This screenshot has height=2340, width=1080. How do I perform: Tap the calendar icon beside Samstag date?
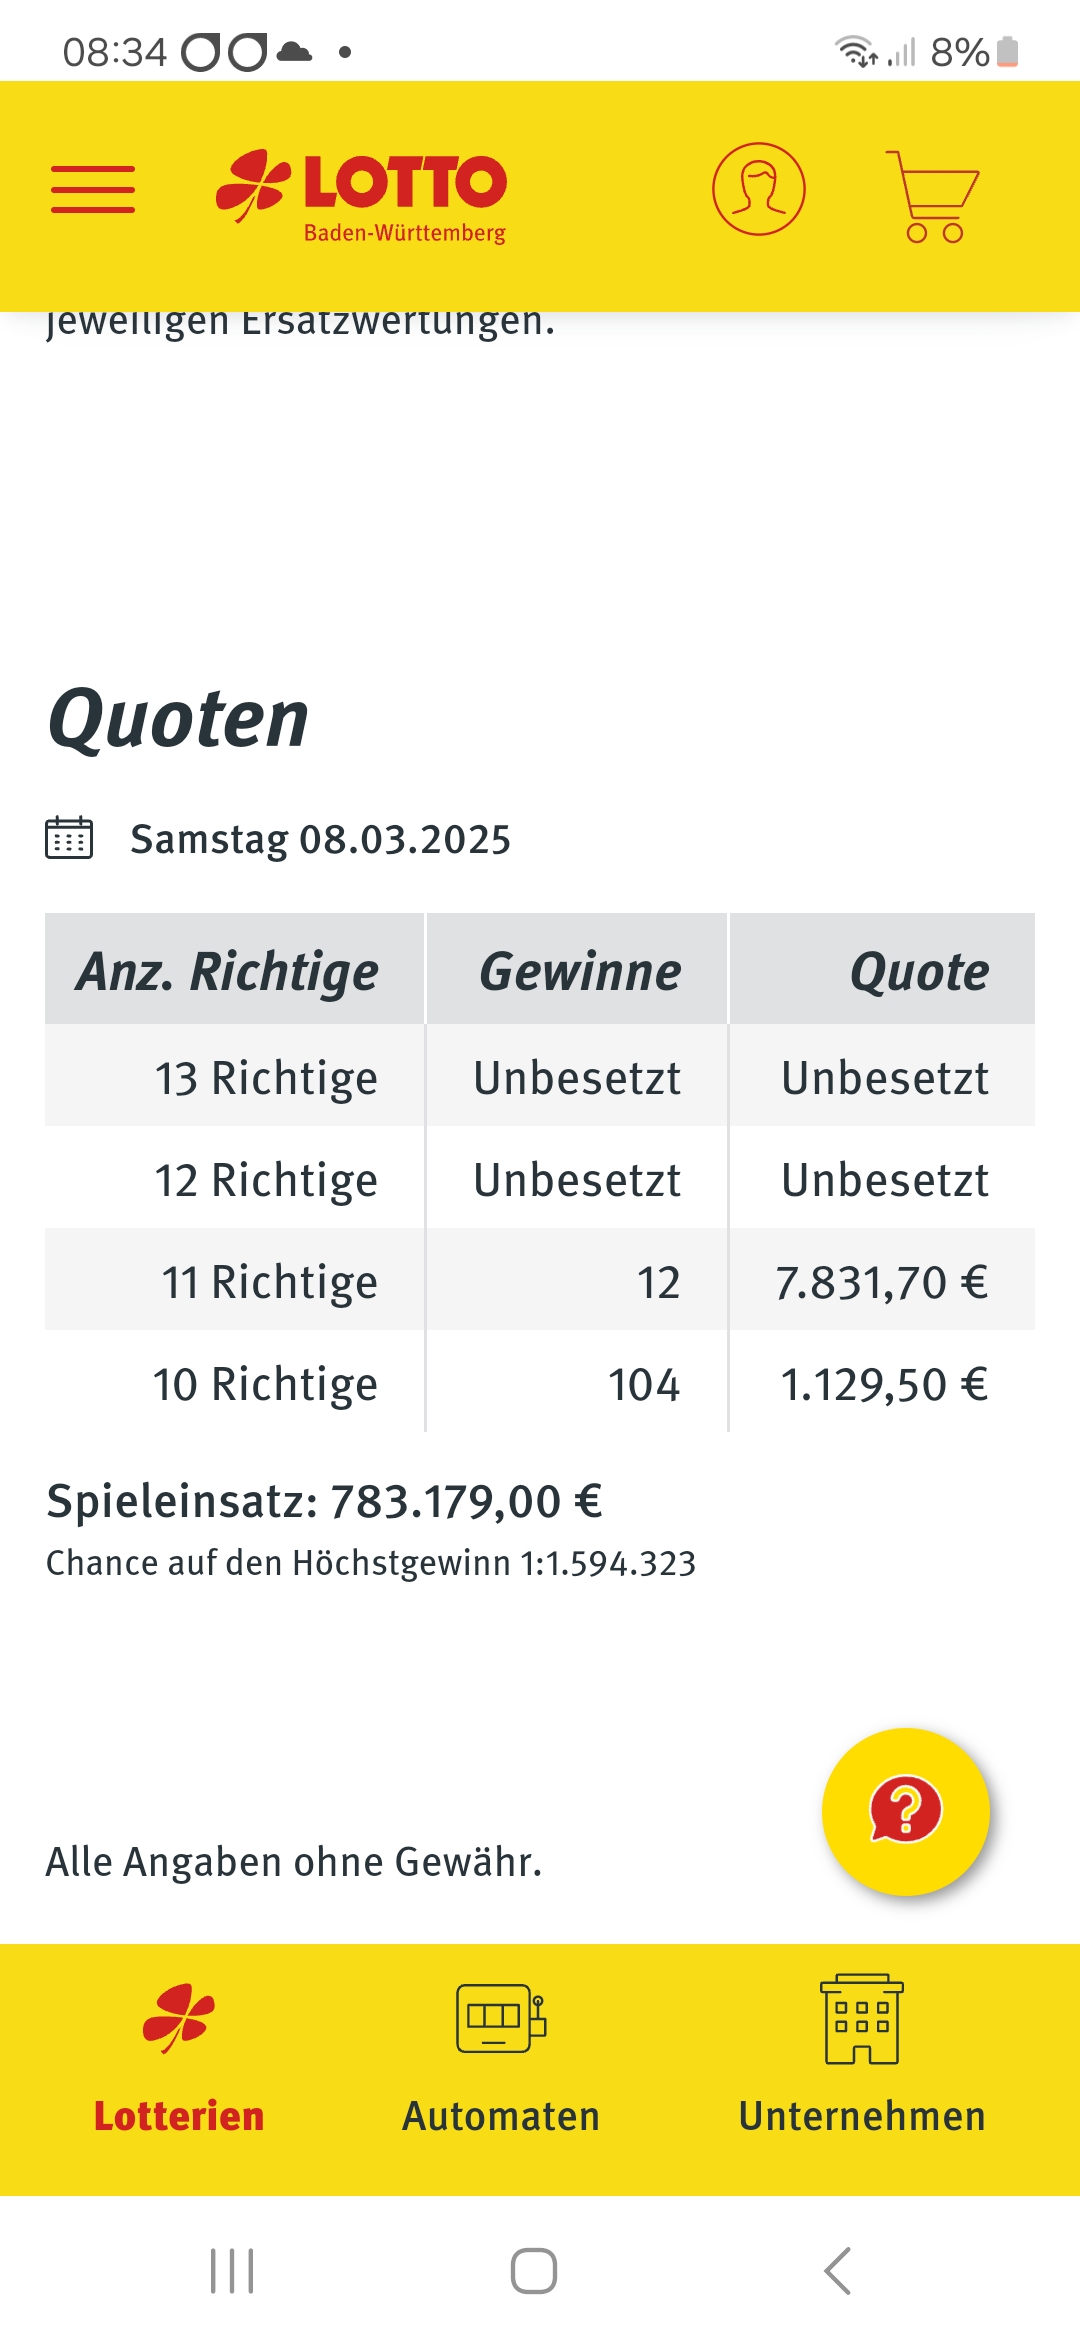coord(69,838)
